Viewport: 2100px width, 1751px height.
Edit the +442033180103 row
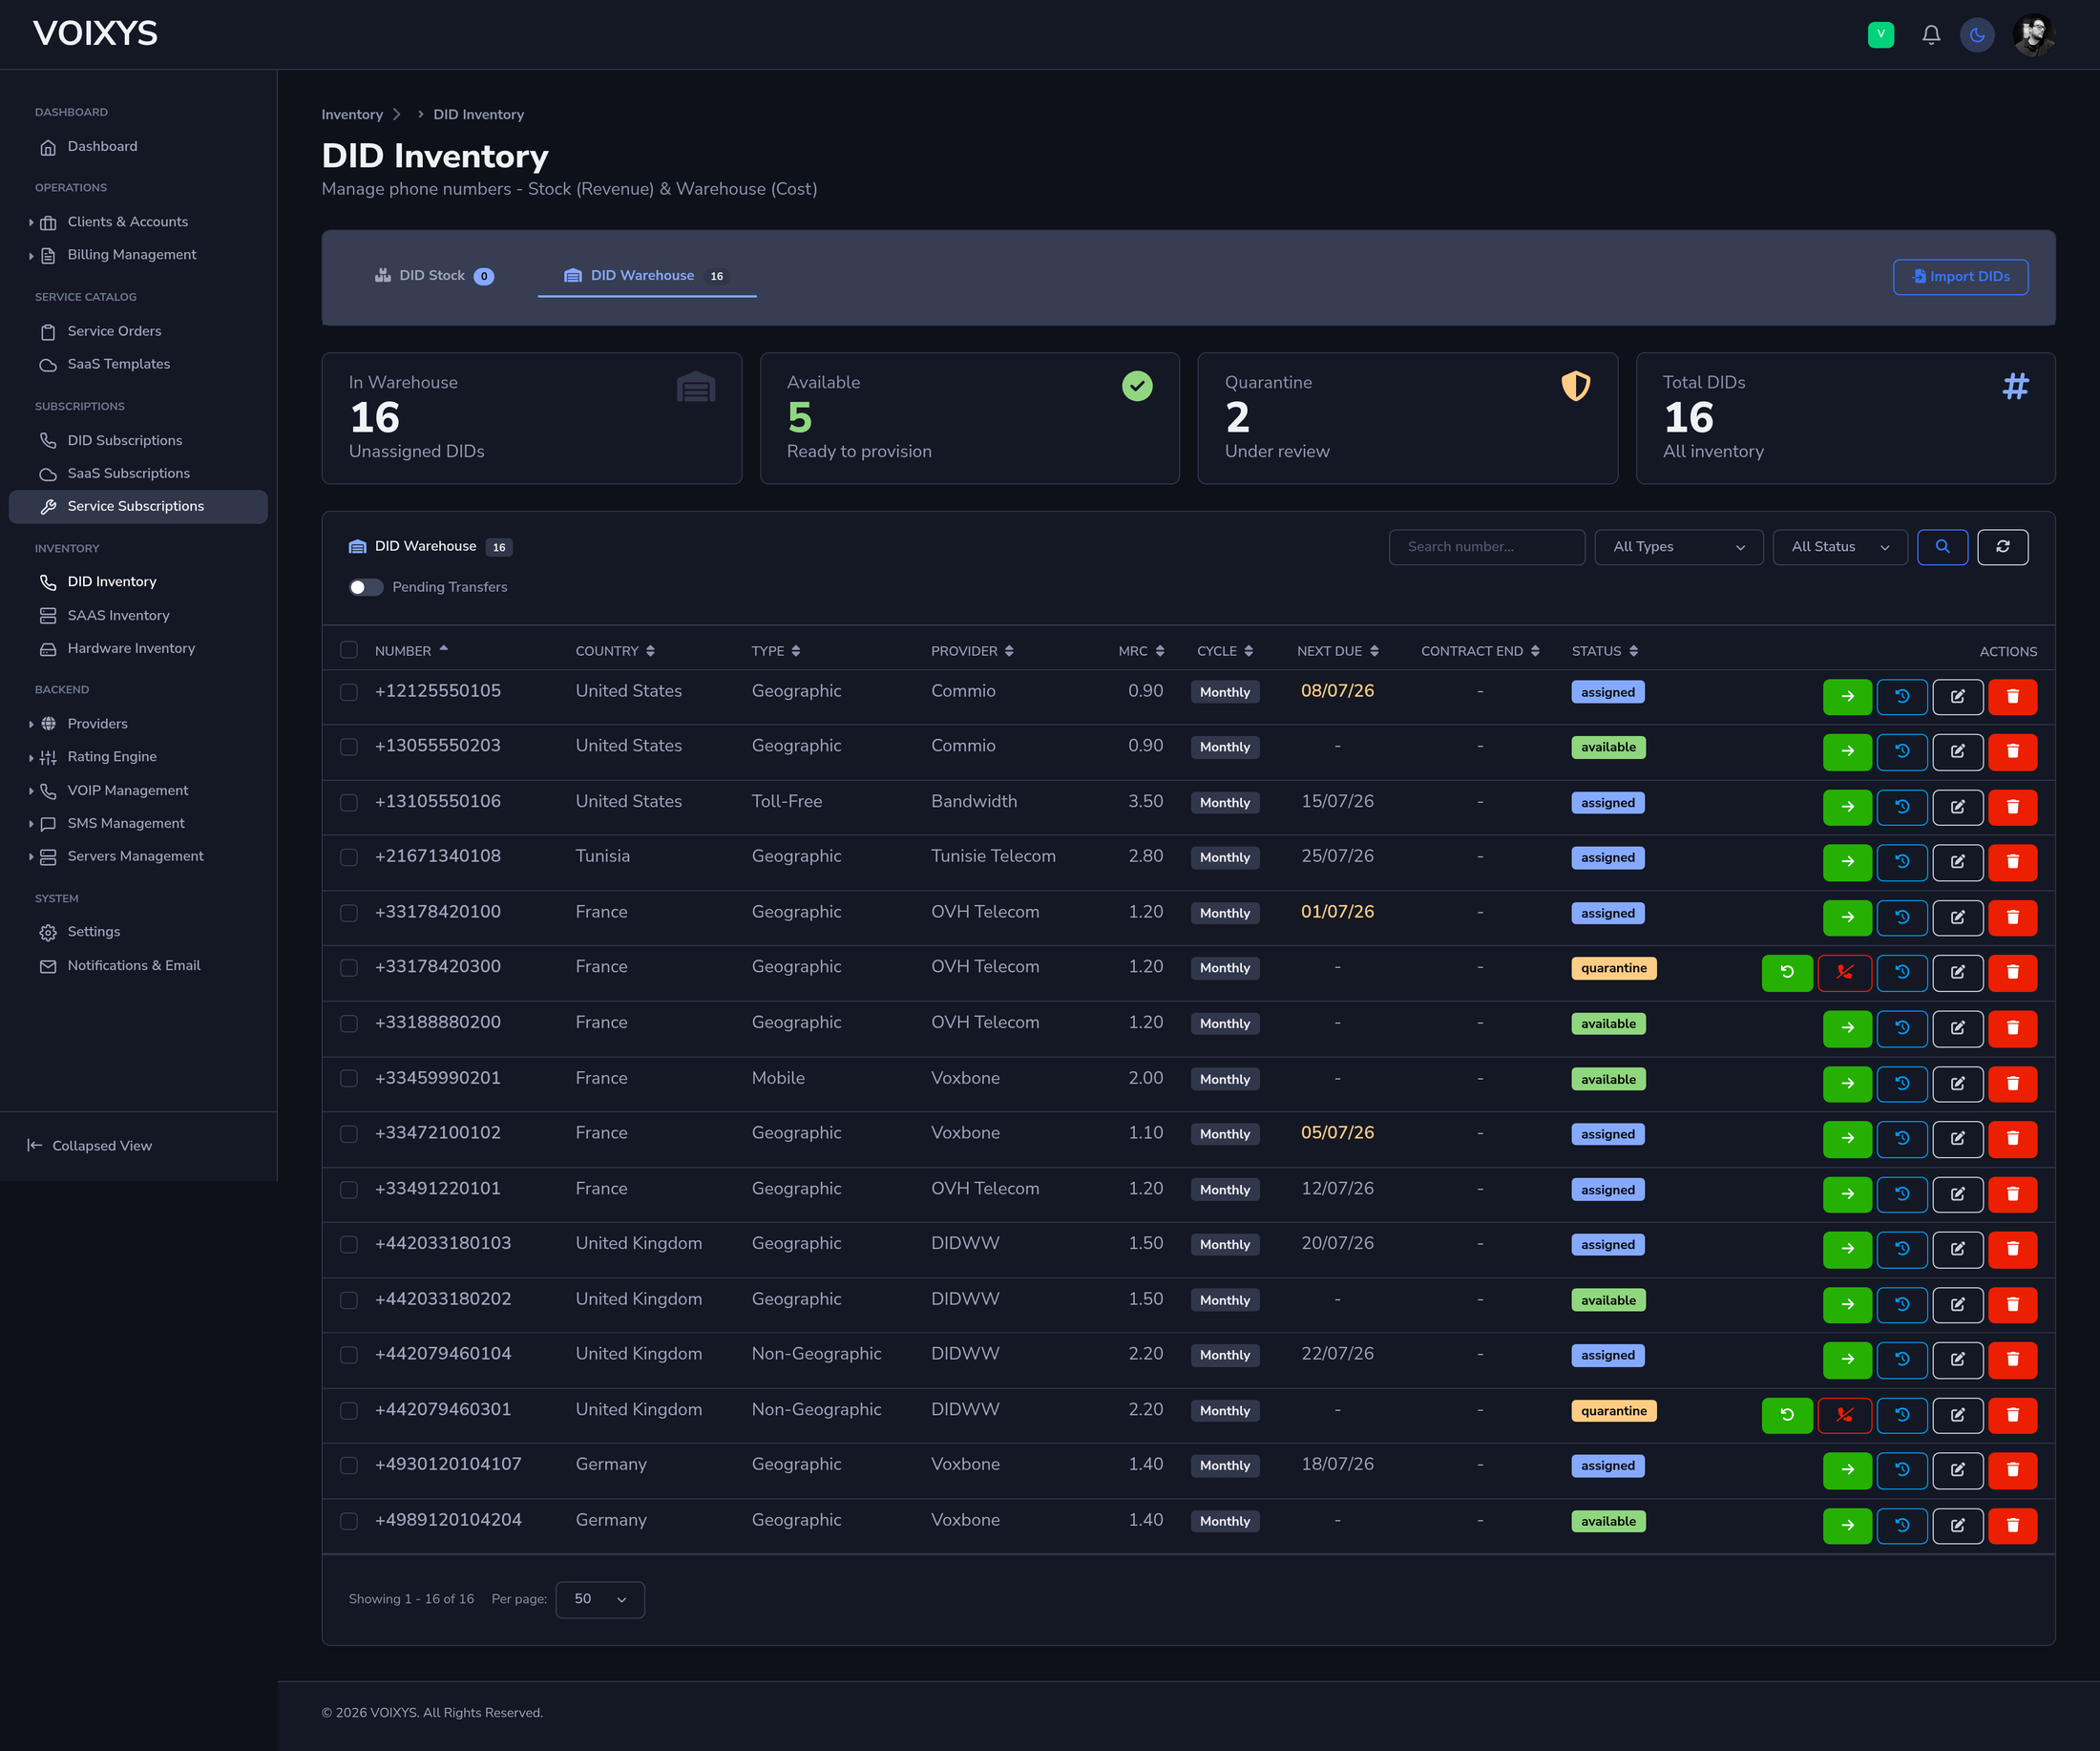pyautogui.click(x=1957, y=1249)
